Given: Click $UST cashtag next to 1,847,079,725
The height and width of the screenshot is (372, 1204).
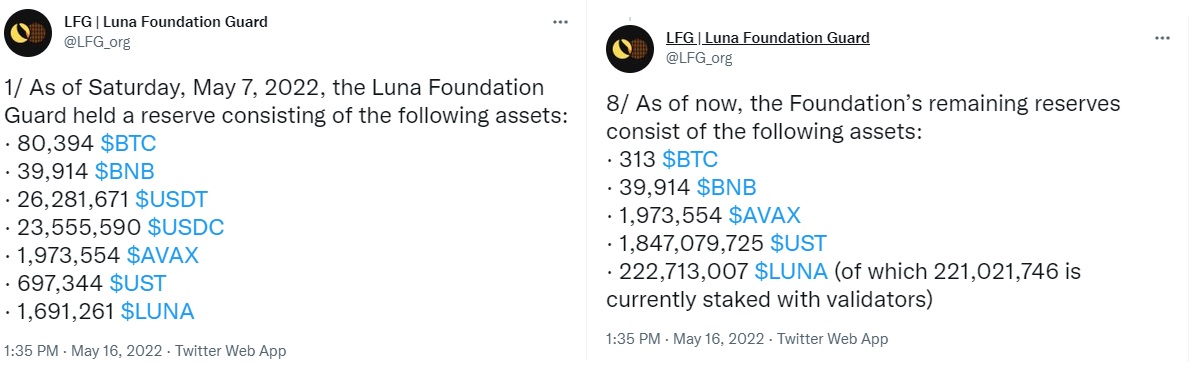Looking at the screenshot, I should 798,243.
